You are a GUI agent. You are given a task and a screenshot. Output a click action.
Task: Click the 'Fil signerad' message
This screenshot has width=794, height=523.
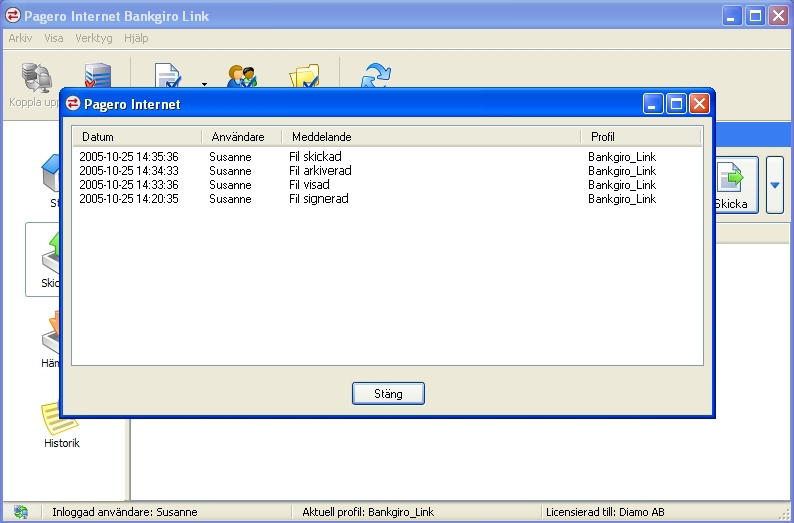[319, 199]
